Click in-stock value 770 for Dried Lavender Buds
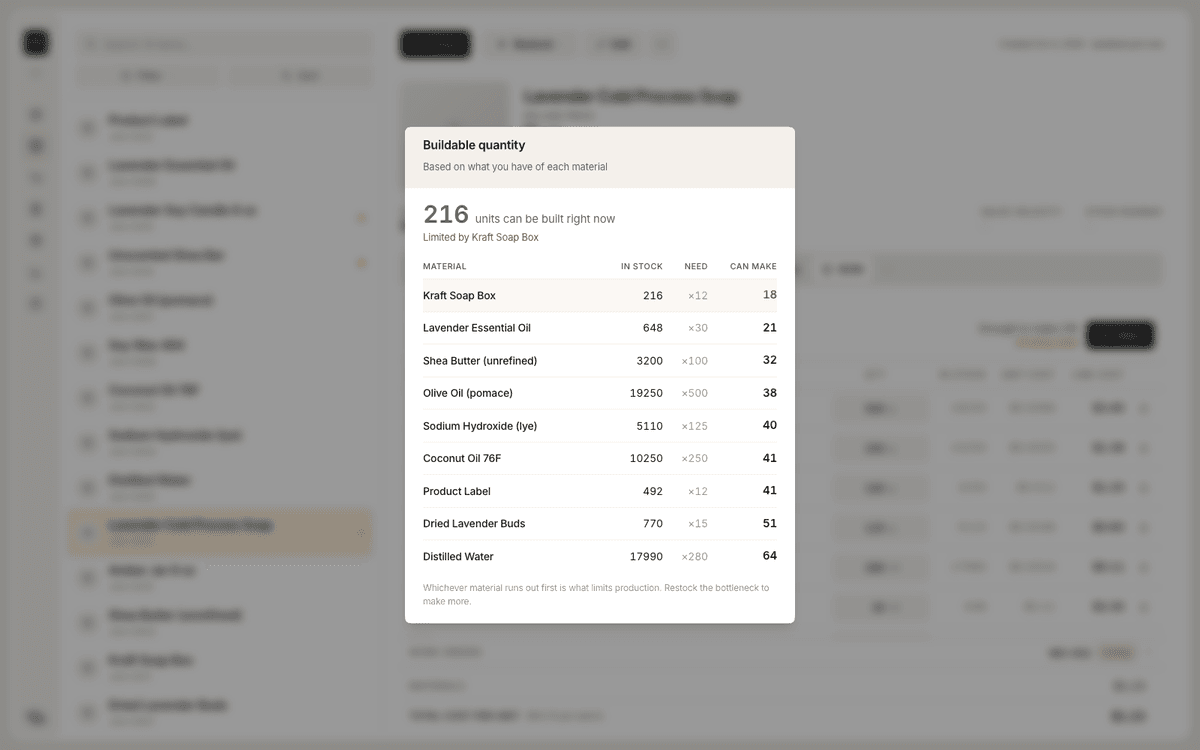Screen dimensions: 1200x750 pyautogui.click(x=653, y=524)
